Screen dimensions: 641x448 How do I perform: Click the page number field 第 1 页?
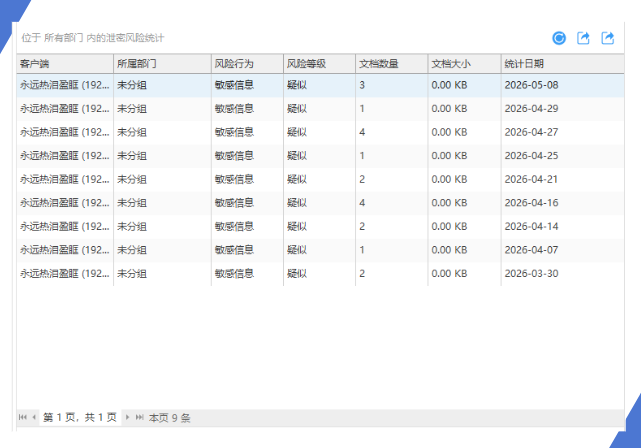coord(80,417)
